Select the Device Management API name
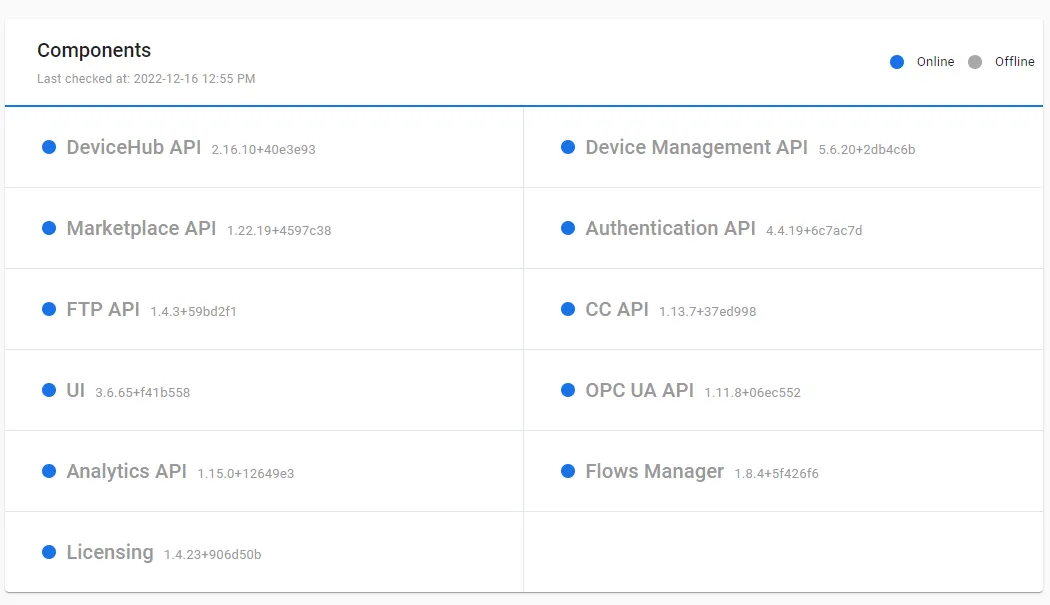This screenshot has width=1050, height=605. click(x=696, y=147)
